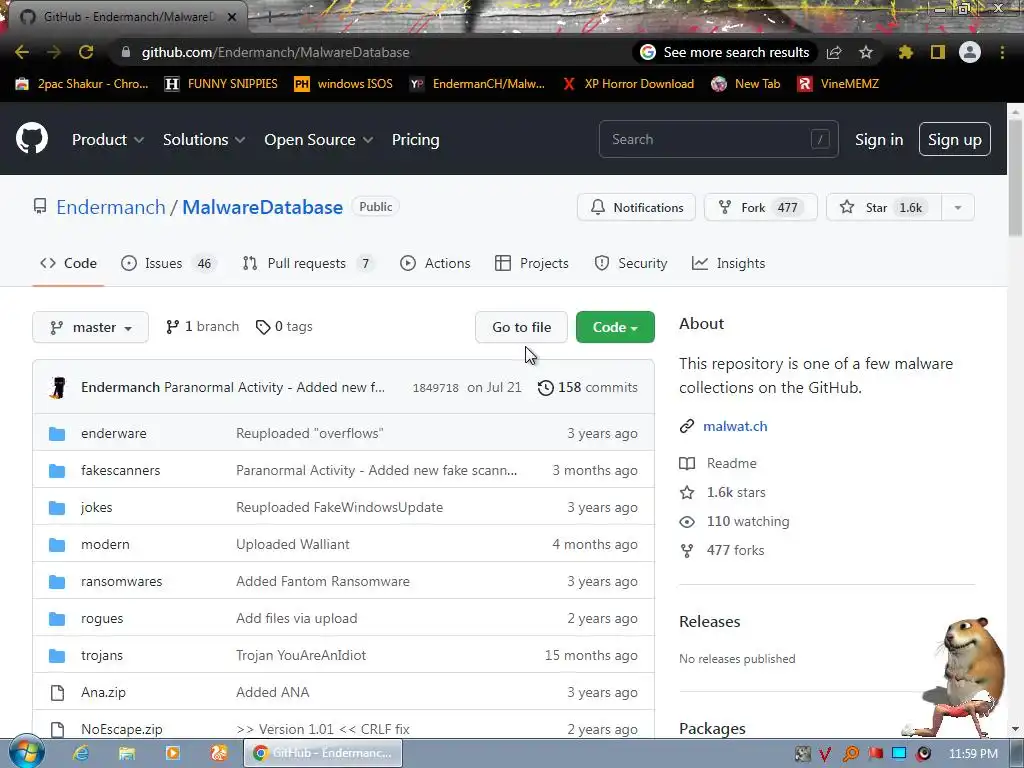The width and height of the screenshot is (1024, 768).
Task: Open the Actions tab
Action: click(x=436, y=263)
